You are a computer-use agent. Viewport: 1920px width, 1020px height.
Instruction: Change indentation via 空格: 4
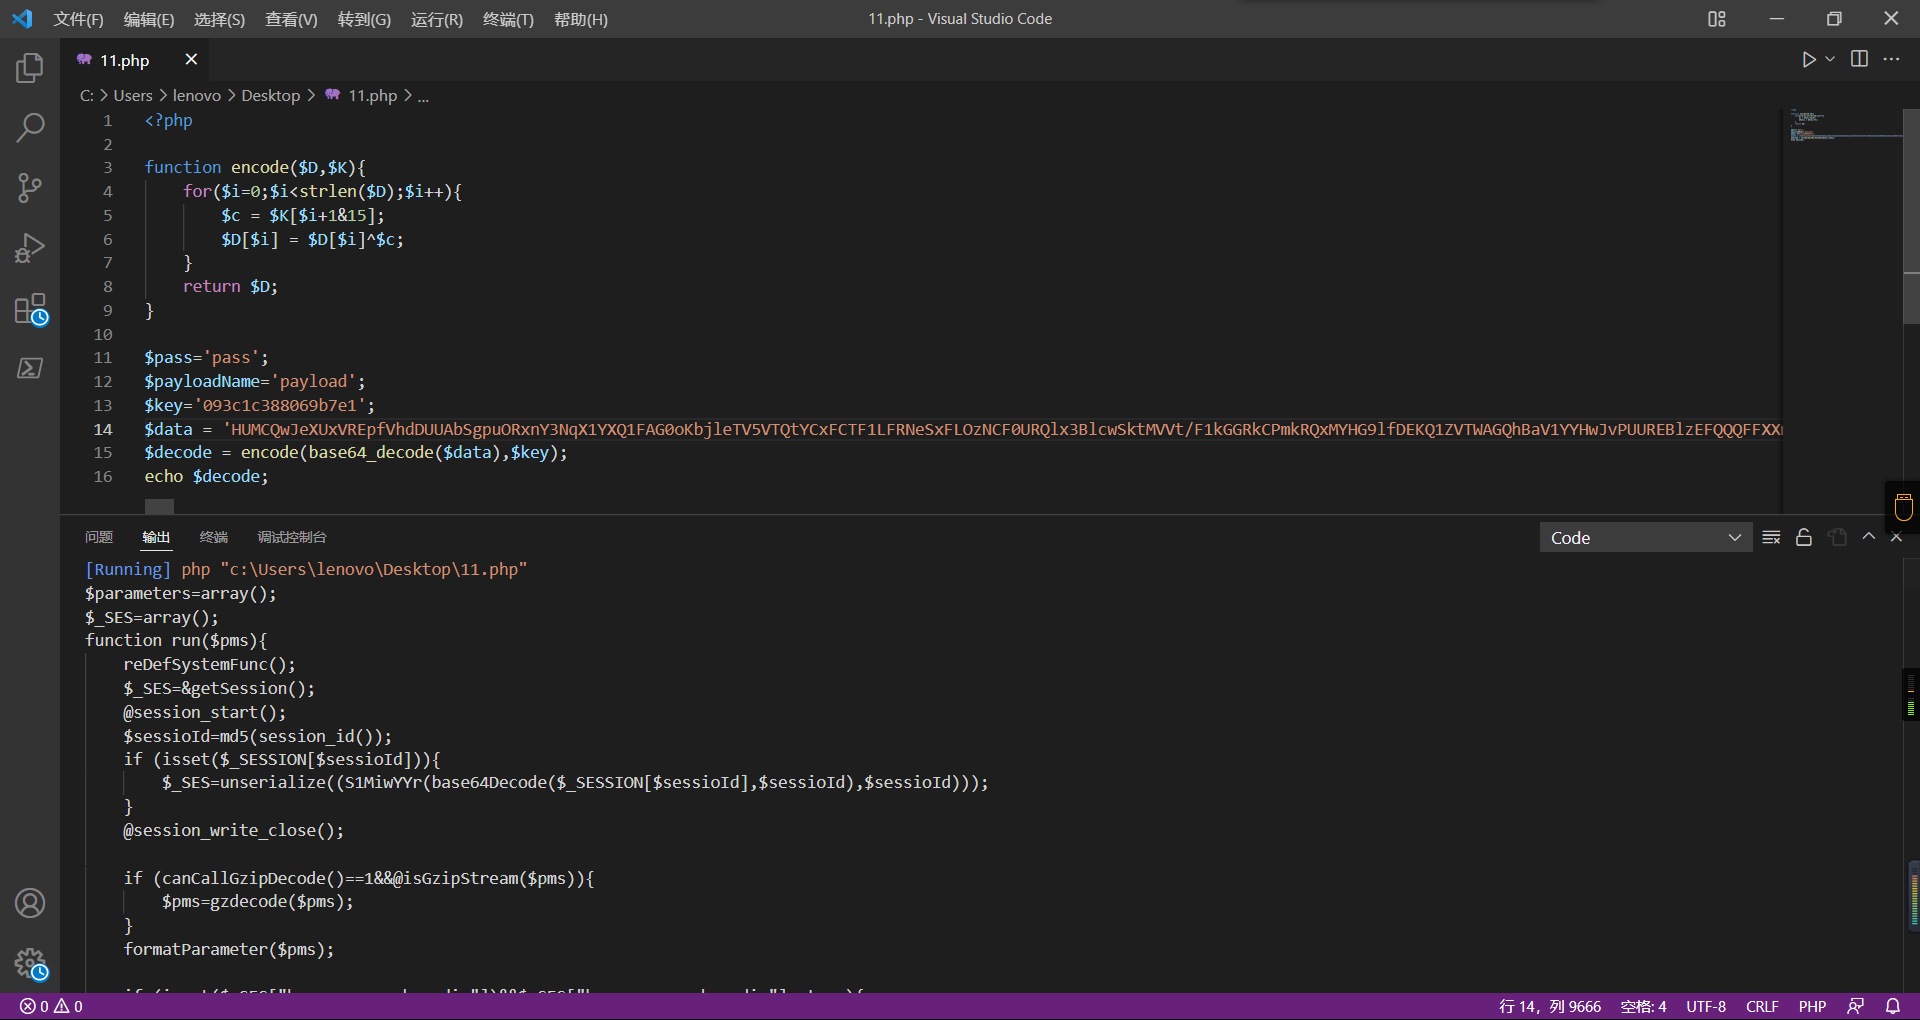tap(1643, 1006)
